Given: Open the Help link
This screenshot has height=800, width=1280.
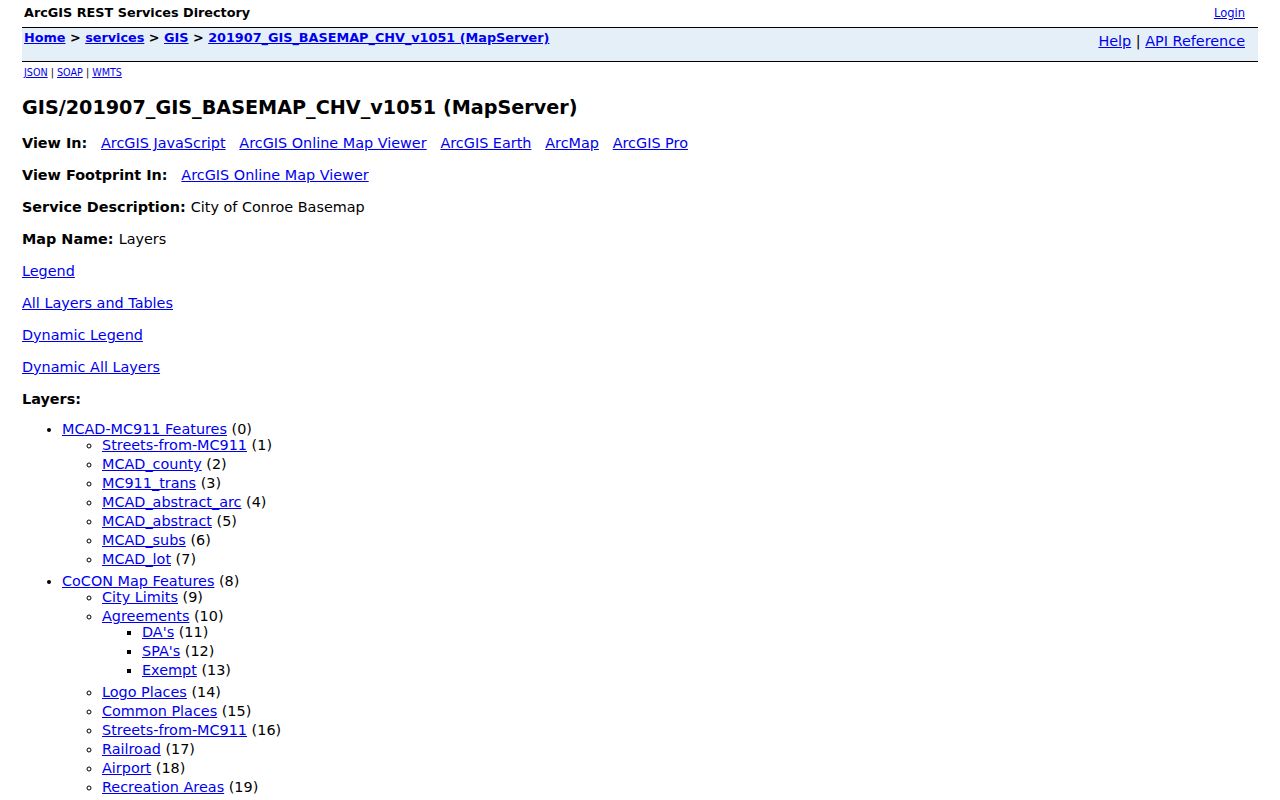Looking at the screenshot, I should pyautogui.click(x=1114, y=41).
